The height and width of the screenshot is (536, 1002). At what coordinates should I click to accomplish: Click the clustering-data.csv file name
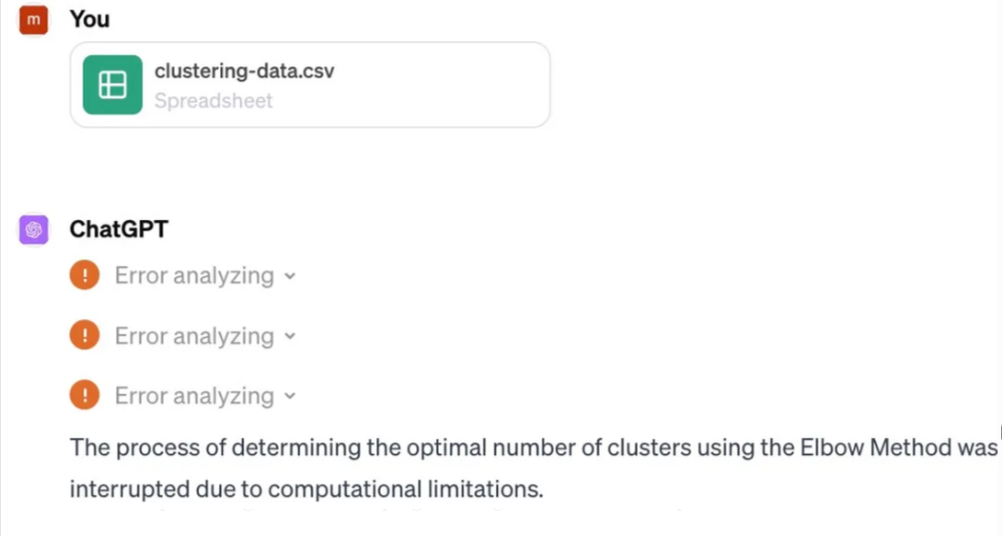(x=244, y=70)
